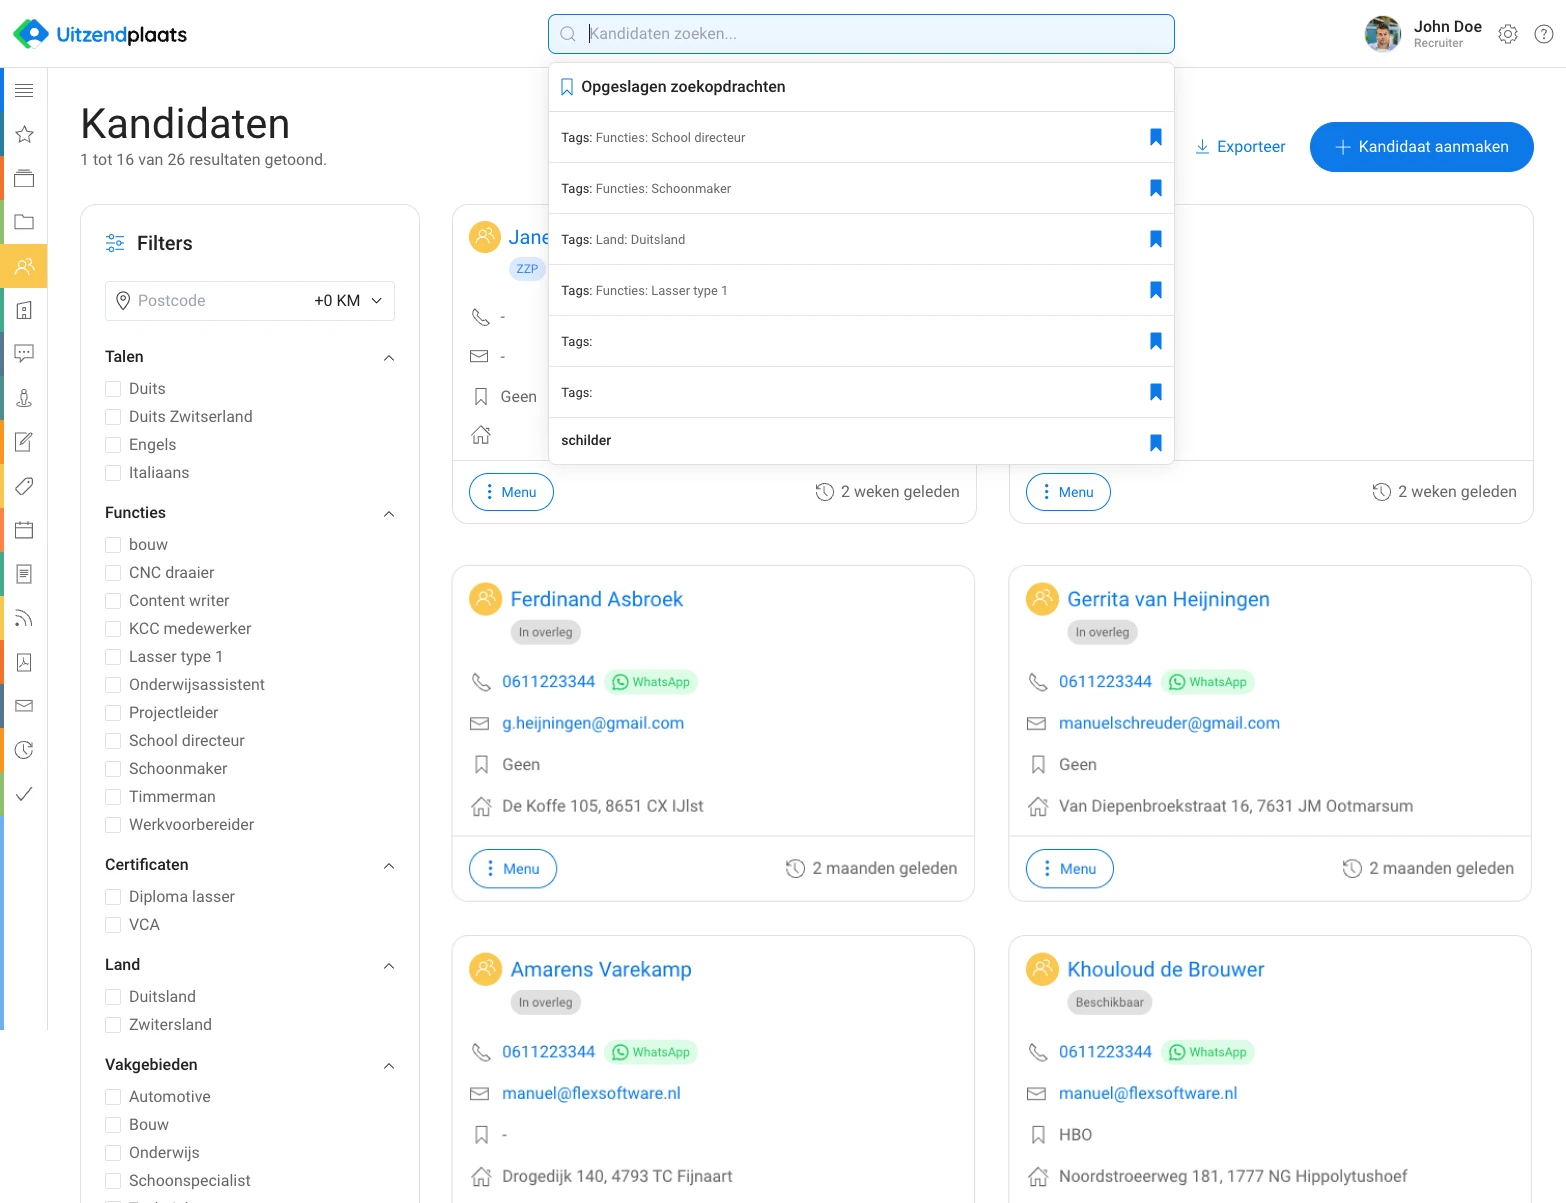Open the chat messages icon in sidebar
The image size is (1566, 1203).
coord(24,354)
